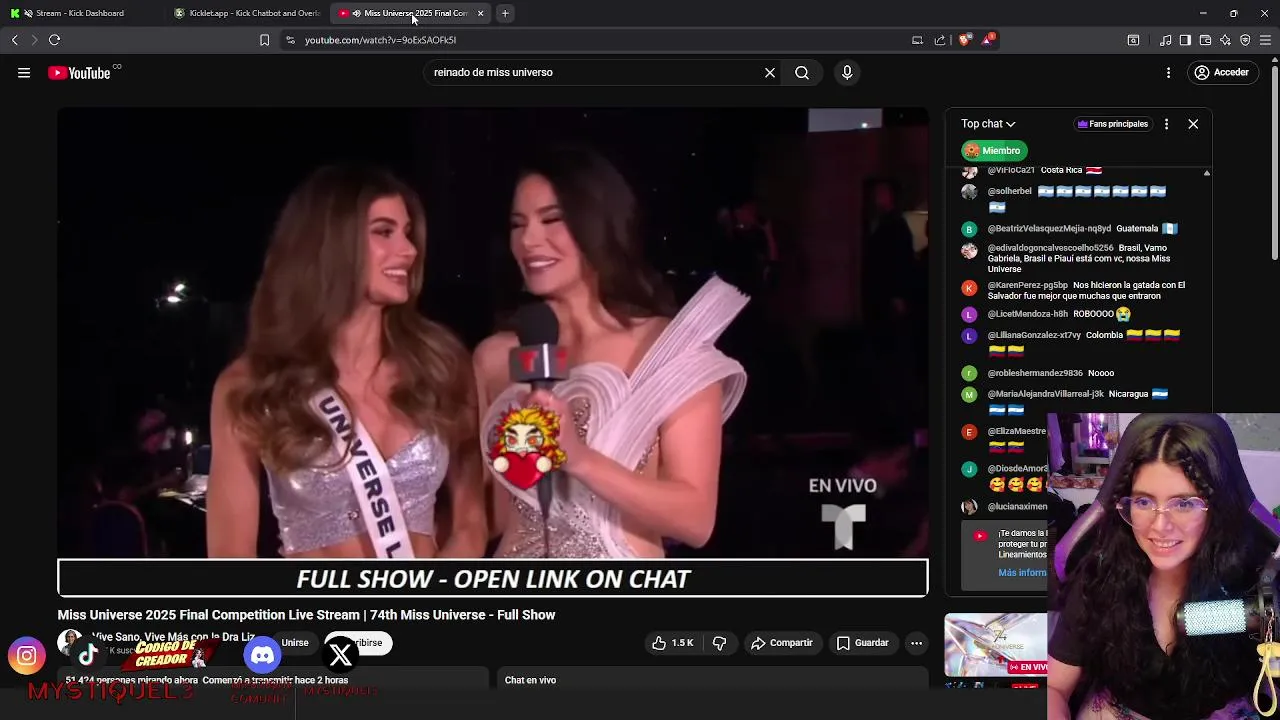The height and width of the screenshot is (720, 1280).
Task: Click the screen cast icon in address bar
Action: pyautogui.click(x=917, y=40)
